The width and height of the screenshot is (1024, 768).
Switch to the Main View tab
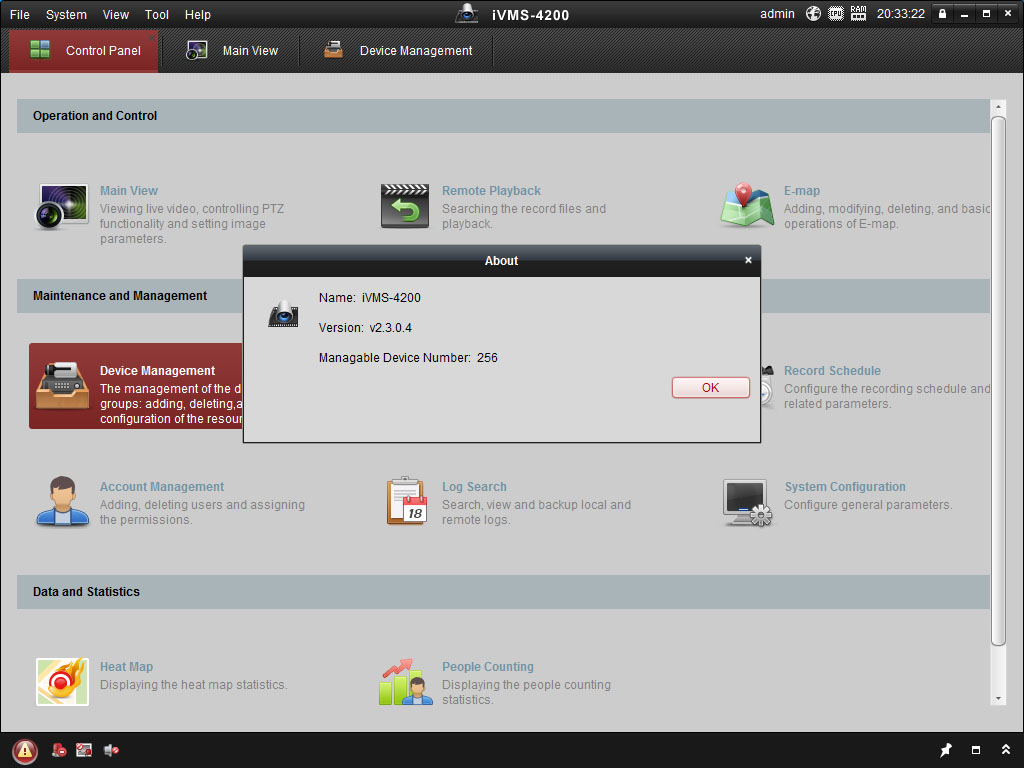pyautogui.click(x=232, y=50)
